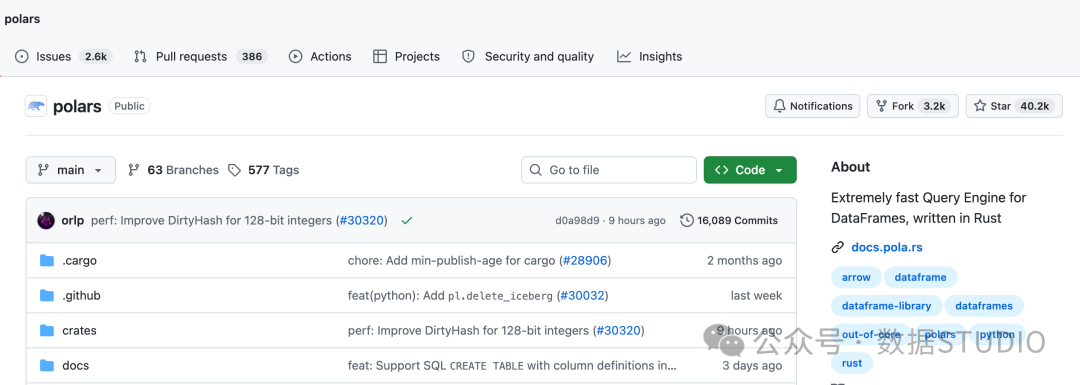Open commit hash d0a98d9
The height and width of the screenshot is (385, 1080).
point(577,220)
